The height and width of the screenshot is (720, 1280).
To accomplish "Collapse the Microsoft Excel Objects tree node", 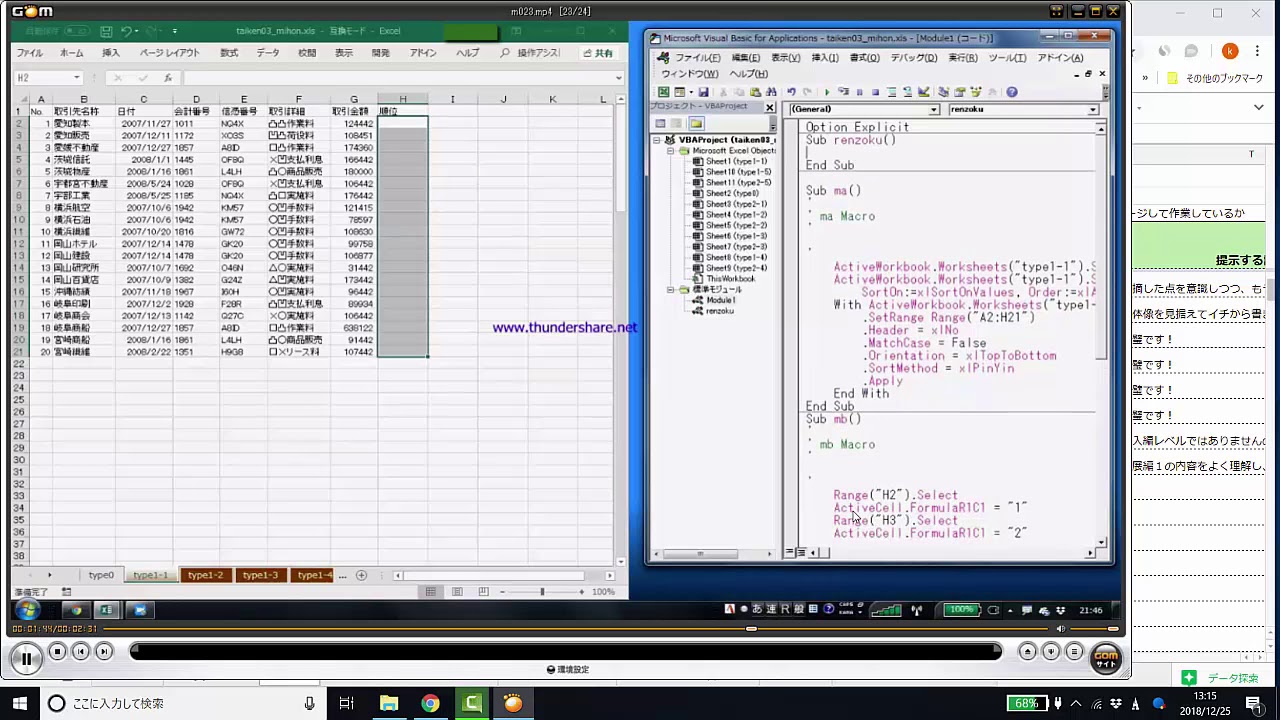I will pos(670,151).
